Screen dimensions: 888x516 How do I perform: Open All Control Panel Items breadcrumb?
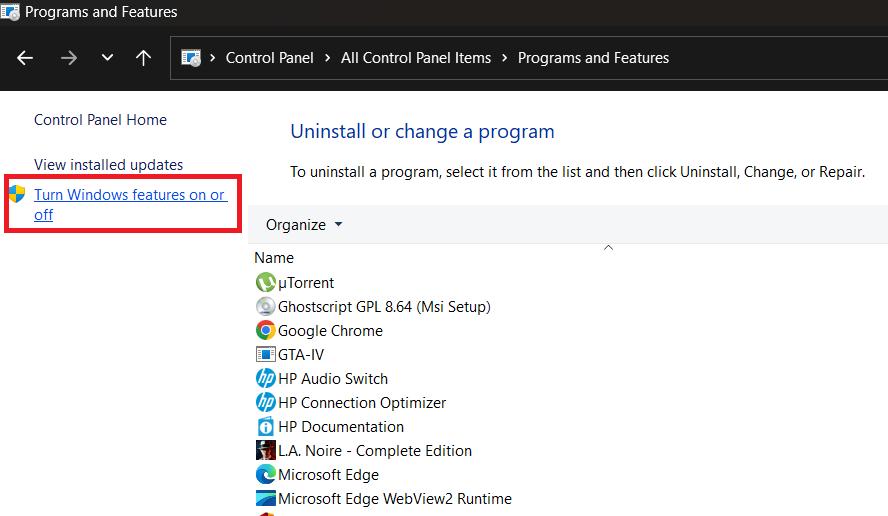(416, 58)
